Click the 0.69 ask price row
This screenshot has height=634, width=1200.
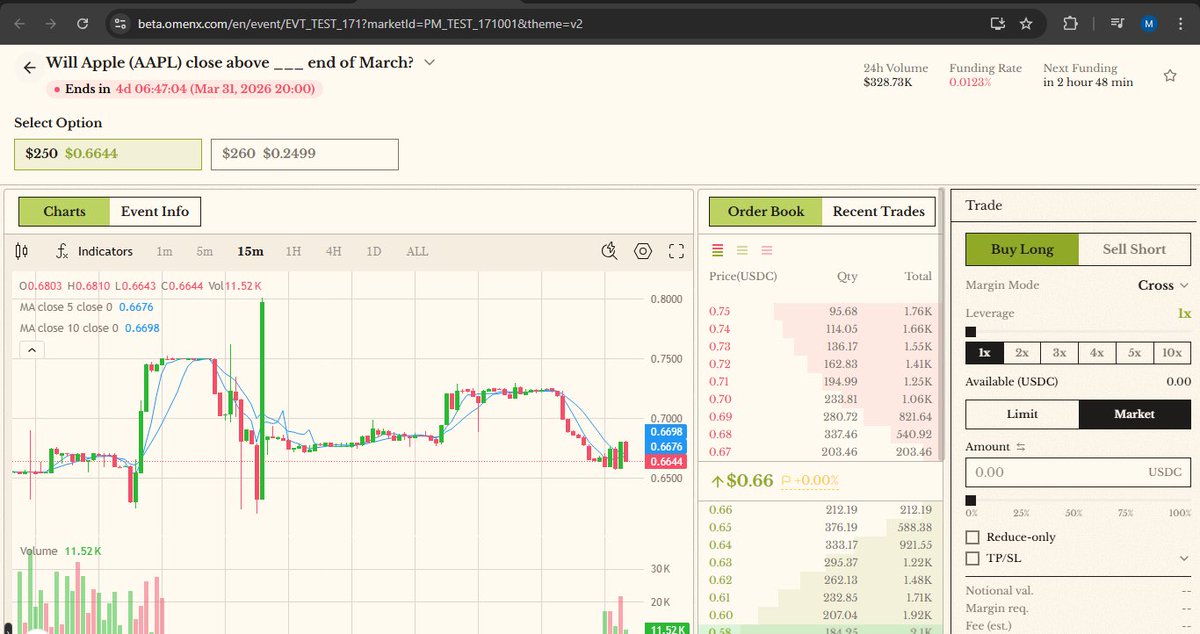coord(820,416)
